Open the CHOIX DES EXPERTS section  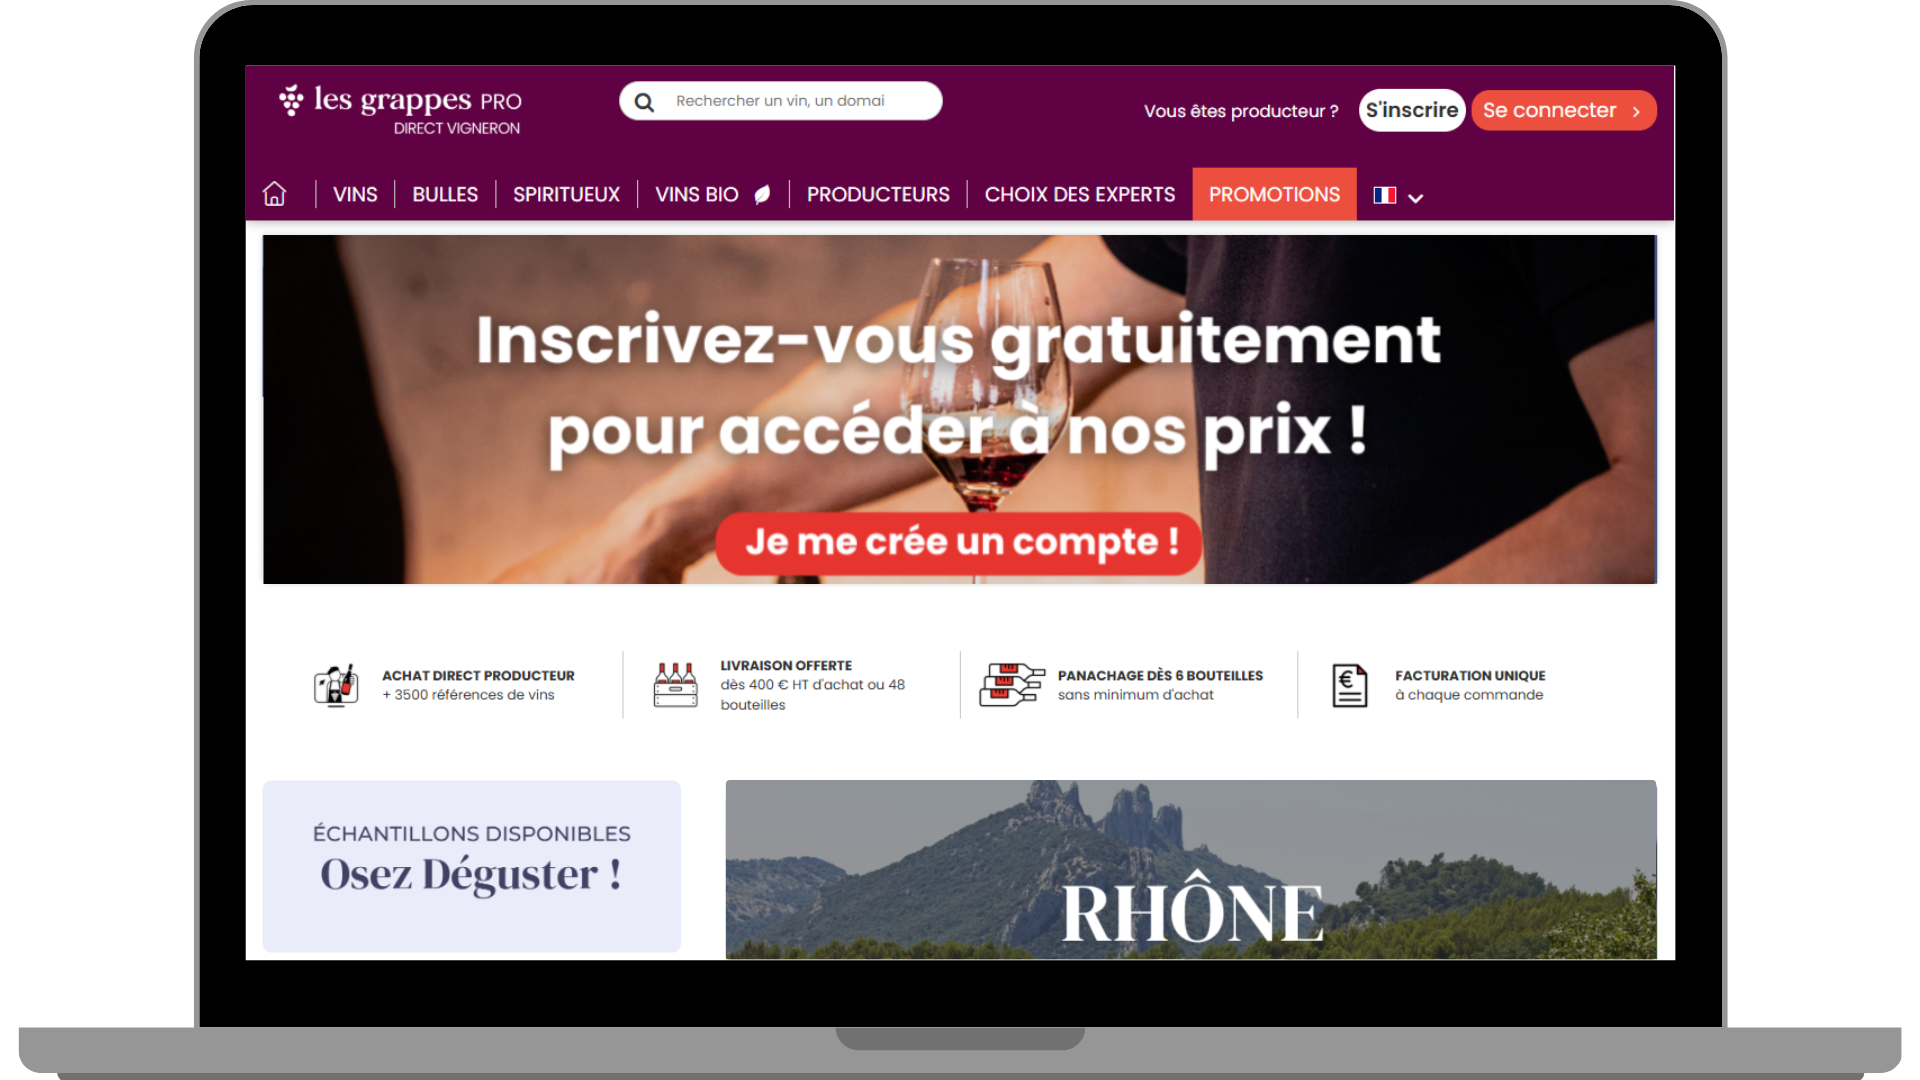[1080, 195]
